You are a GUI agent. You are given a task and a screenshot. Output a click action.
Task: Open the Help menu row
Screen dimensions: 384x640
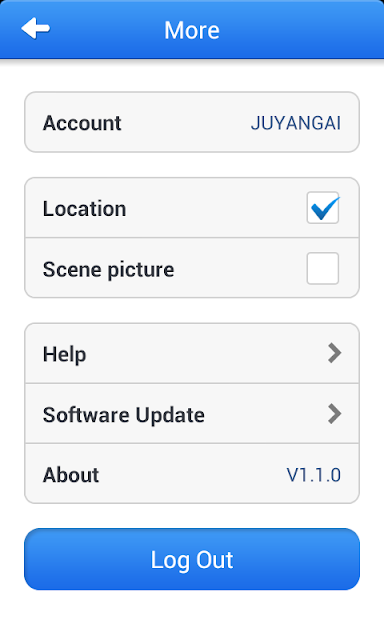[x=192, y=353]
